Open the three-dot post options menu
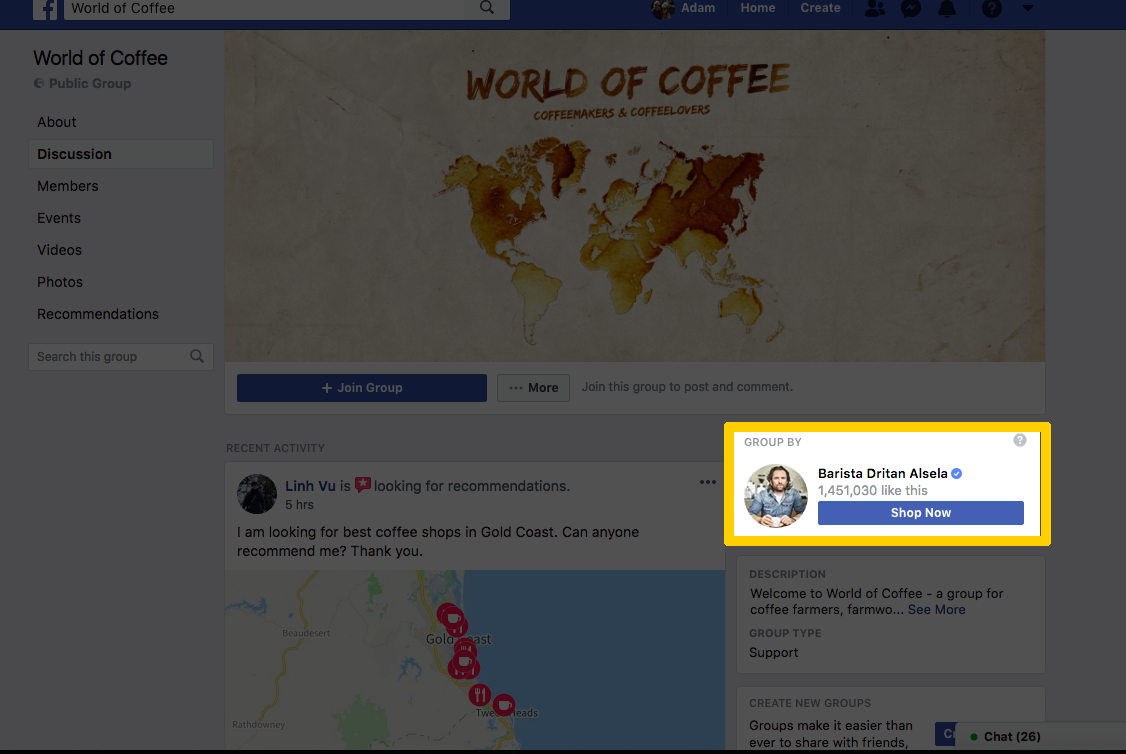The image size is (1126, 754). [708, 482]
